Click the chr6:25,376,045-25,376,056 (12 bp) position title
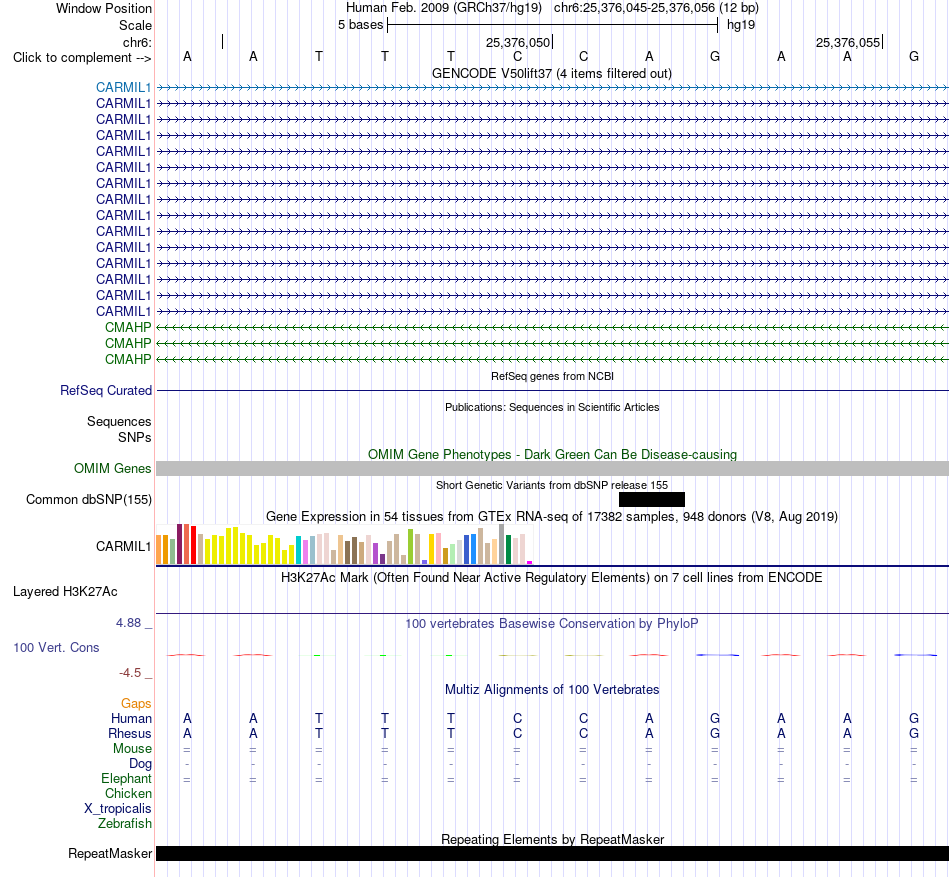The height and width of the screenshot is (877, 950). click(656, 8)
